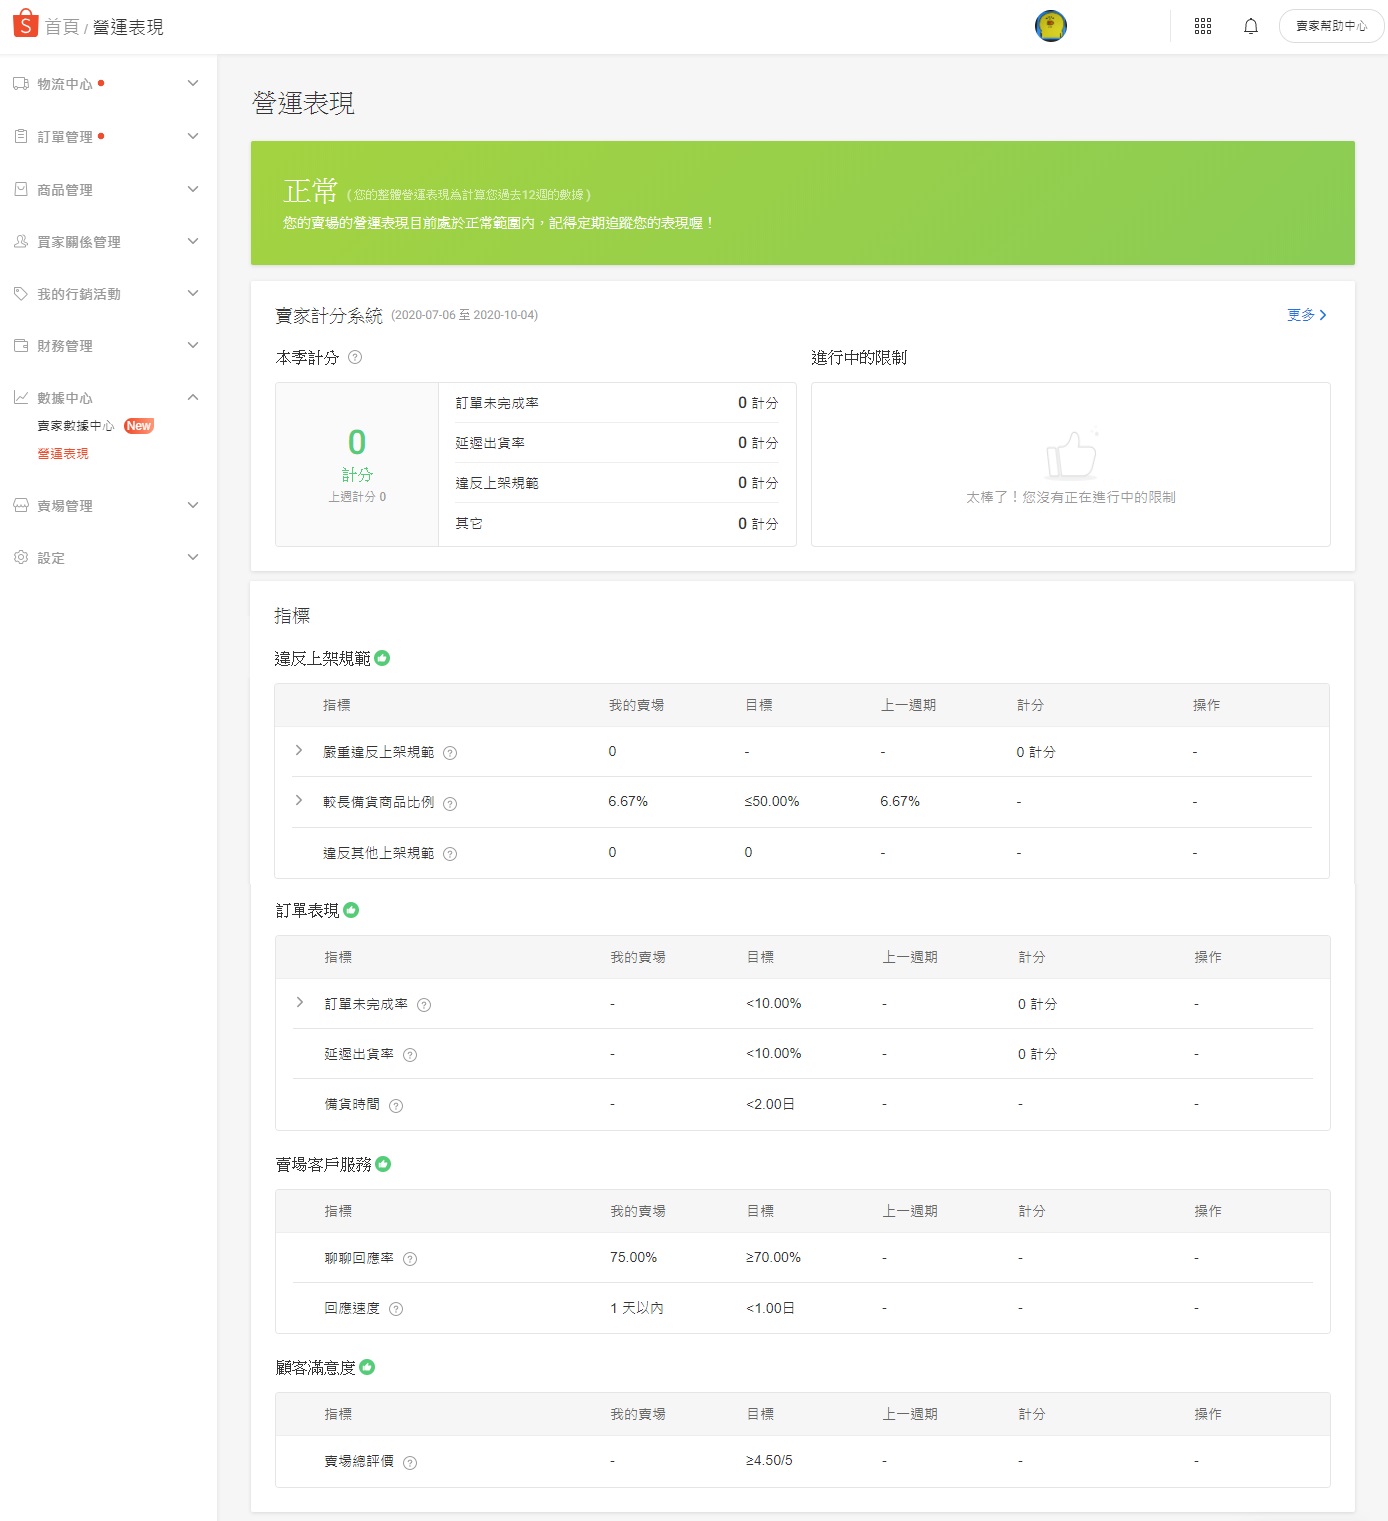Click the 本季計分 help question icon
The image size is (1388, 1521).
tap(355, 358)
